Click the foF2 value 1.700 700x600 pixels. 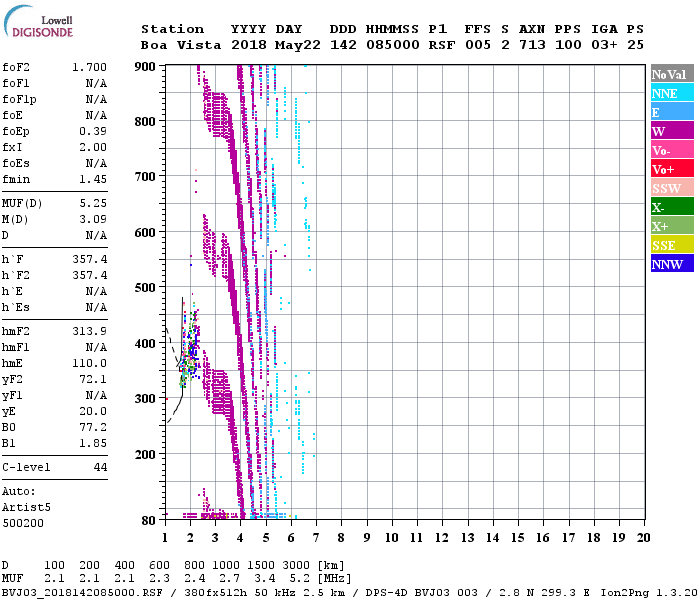click(89, 67)
